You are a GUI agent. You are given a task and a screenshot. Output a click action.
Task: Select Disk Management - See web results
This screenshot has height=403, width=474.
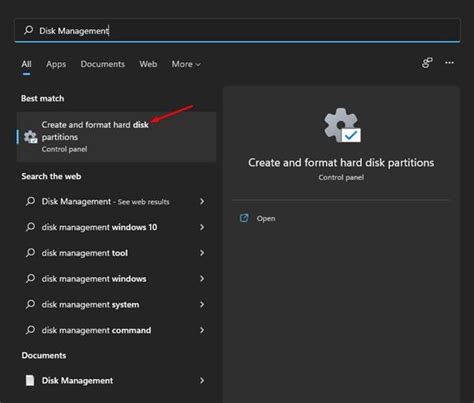(x=115, y=201)
